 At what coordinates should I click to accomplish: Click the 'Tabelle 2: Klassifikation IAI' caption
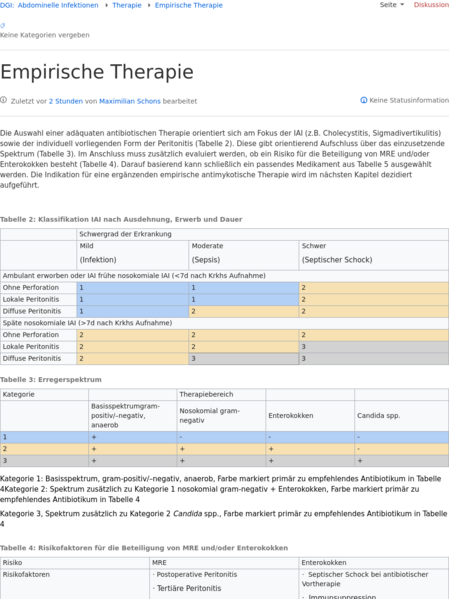coord(121,219)
